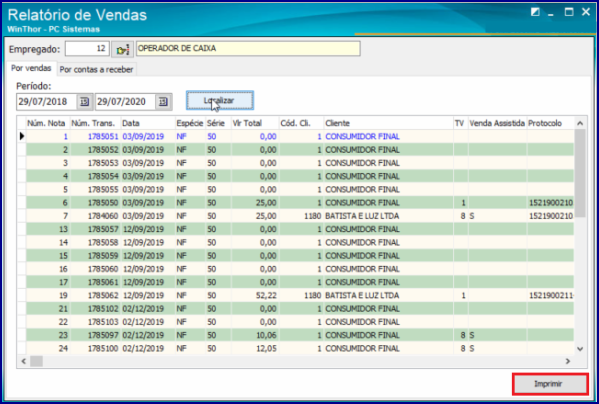Select transaction number 1785057
Image resolution: width=599 pixels, height=404 pixels.
pos(103,229)
